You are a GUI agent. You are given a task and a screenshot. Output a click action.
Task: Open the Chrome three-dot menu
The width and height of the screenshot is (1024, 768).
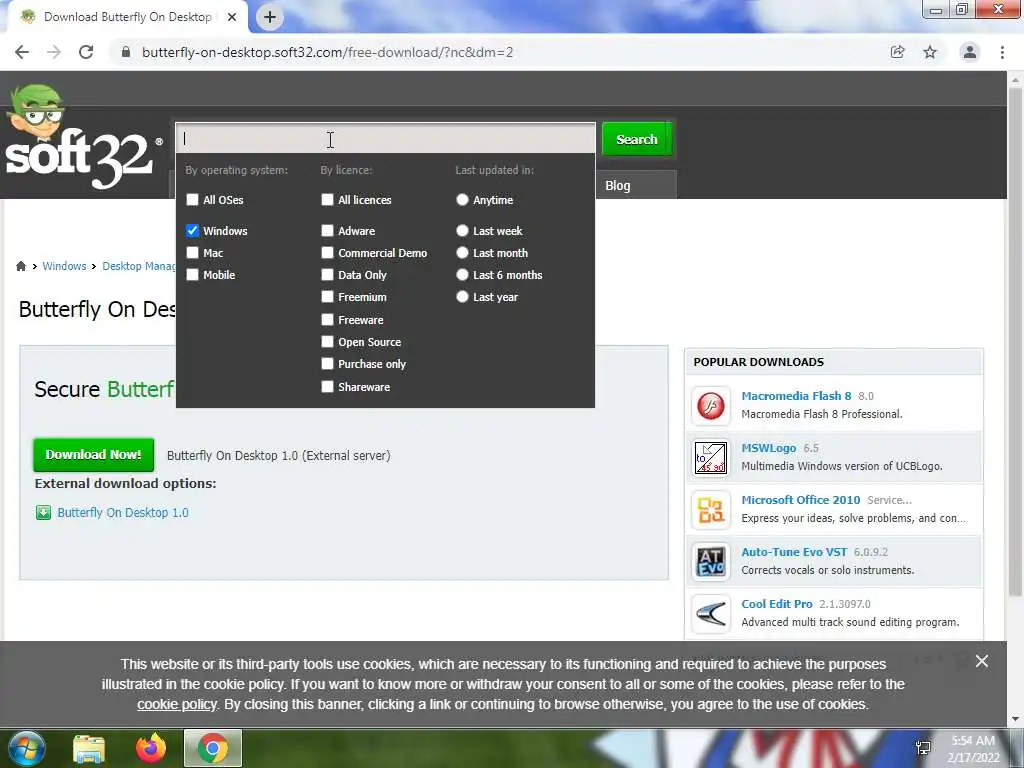(1002, 52)
